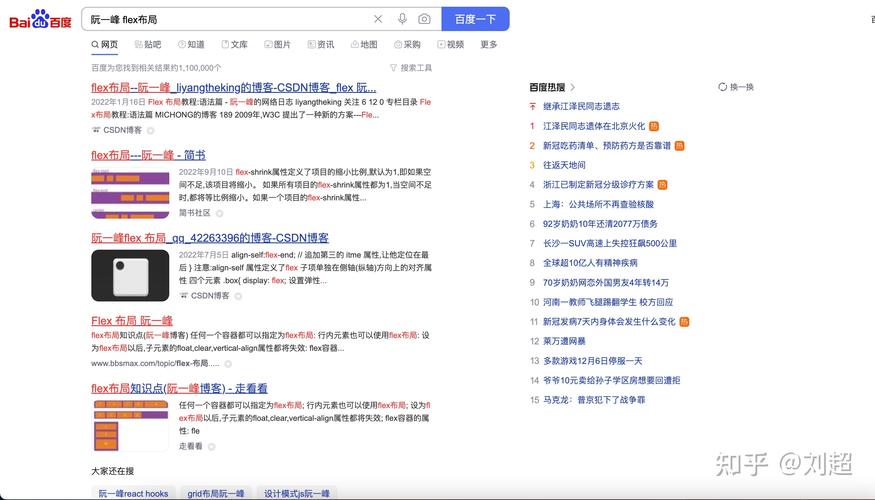Open the 视频 tab
The image size is (875, 500).
click(450, 45)
